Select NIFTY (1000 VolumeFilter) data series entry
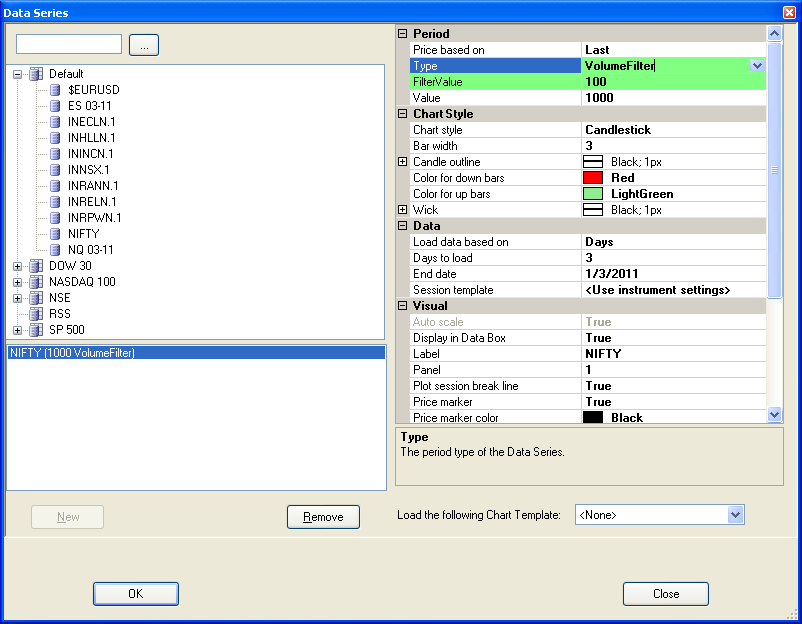 click(196, 352)
